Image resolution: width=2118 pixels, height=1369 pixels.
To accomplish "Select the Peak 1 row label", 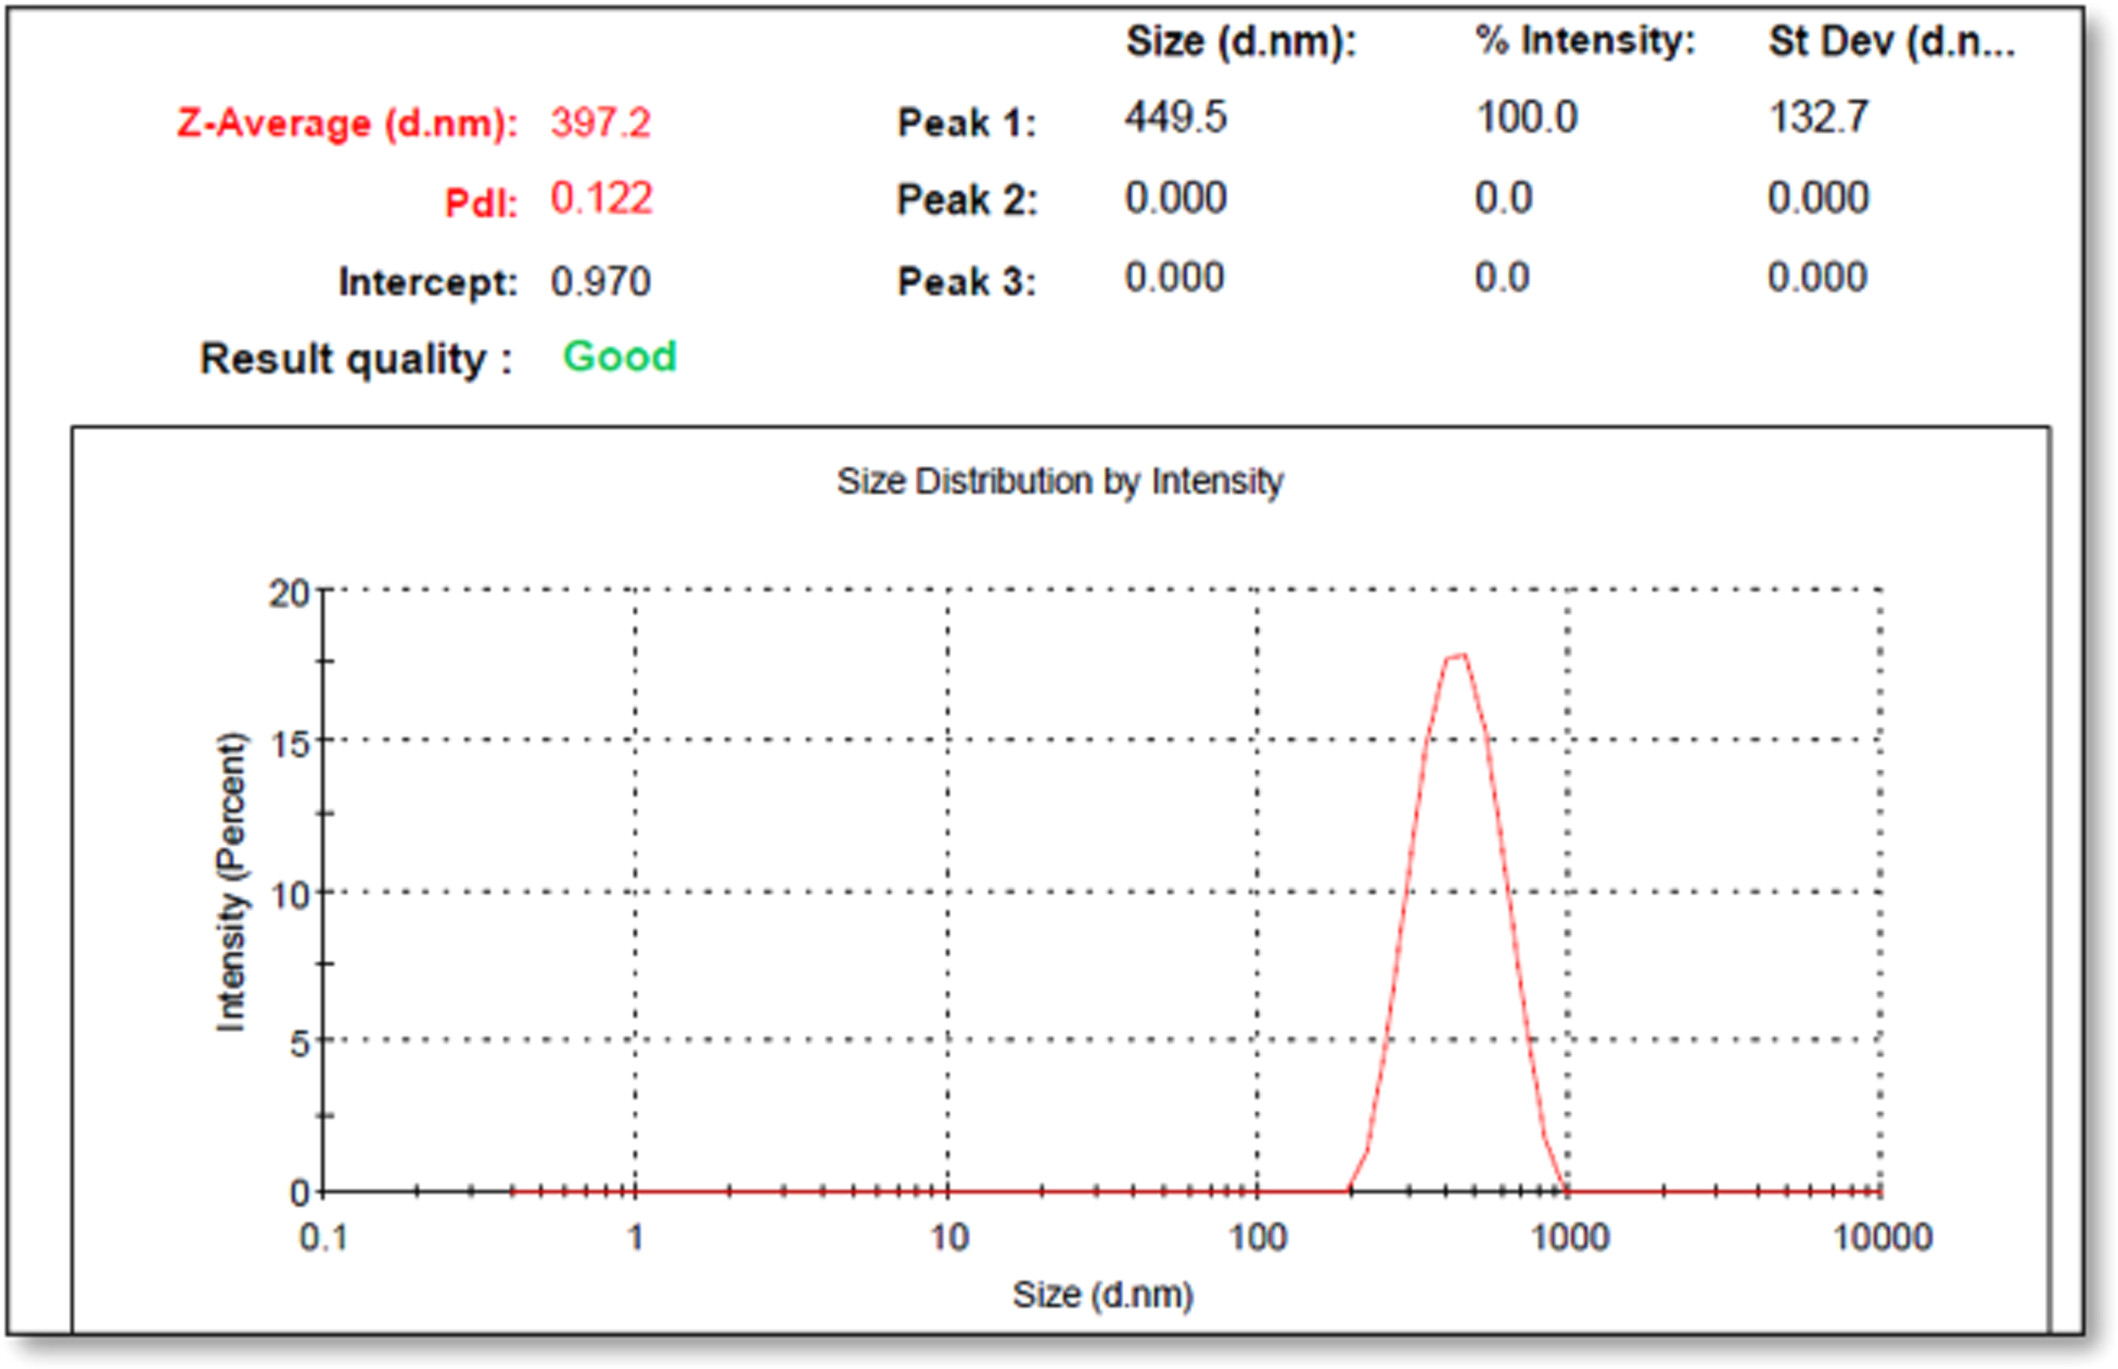I will click(x=967, y=123).
